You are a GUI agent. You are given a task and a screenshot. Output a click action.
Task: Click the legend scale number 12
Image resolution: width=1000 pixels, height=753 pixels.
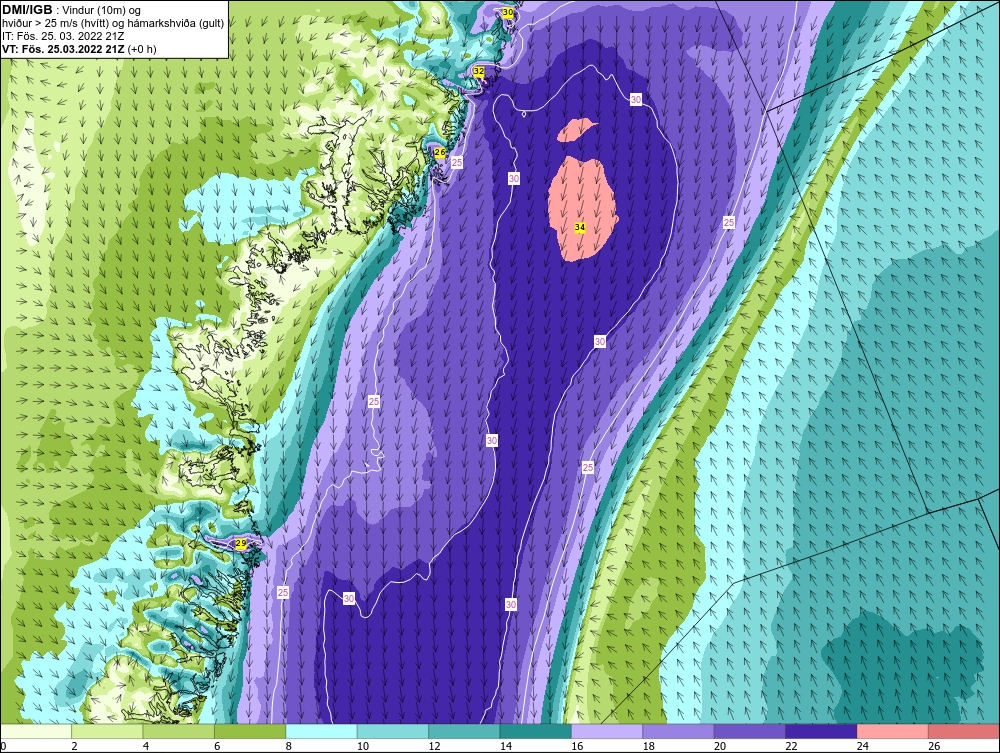tap(434, 746)
